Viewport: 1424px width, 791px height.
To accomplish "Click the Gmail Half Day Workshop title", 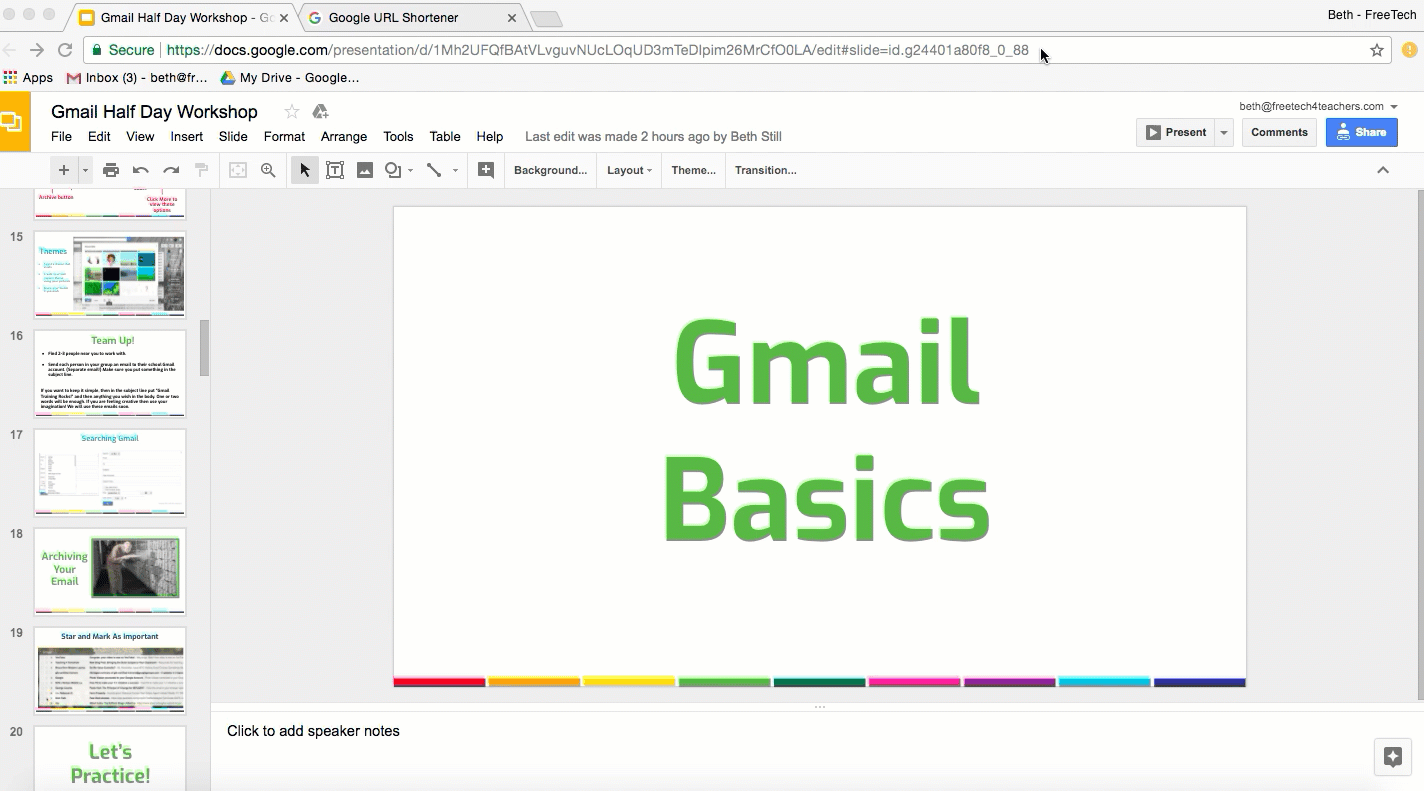I will (x=154, y=111).
